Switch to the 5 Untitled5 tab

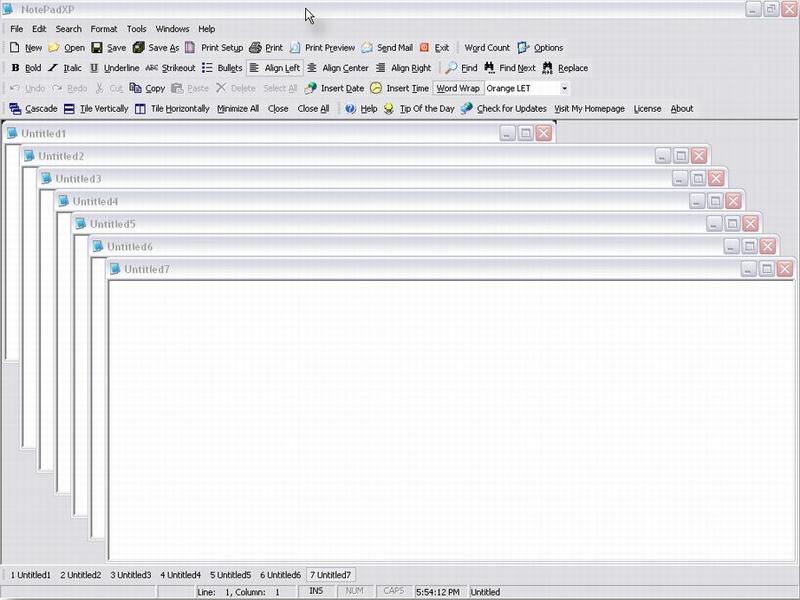click(231, 575)
